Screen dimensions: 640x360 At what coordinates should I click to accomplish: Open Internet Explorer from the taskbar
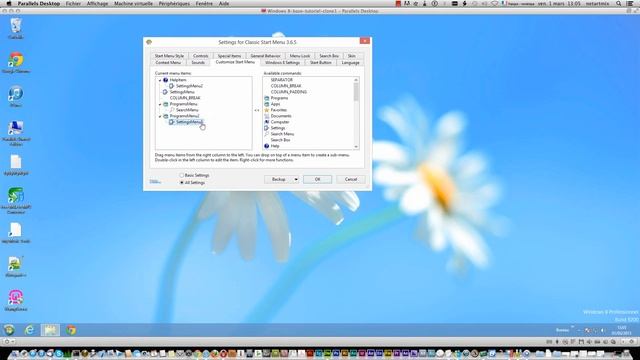point(29,330)
